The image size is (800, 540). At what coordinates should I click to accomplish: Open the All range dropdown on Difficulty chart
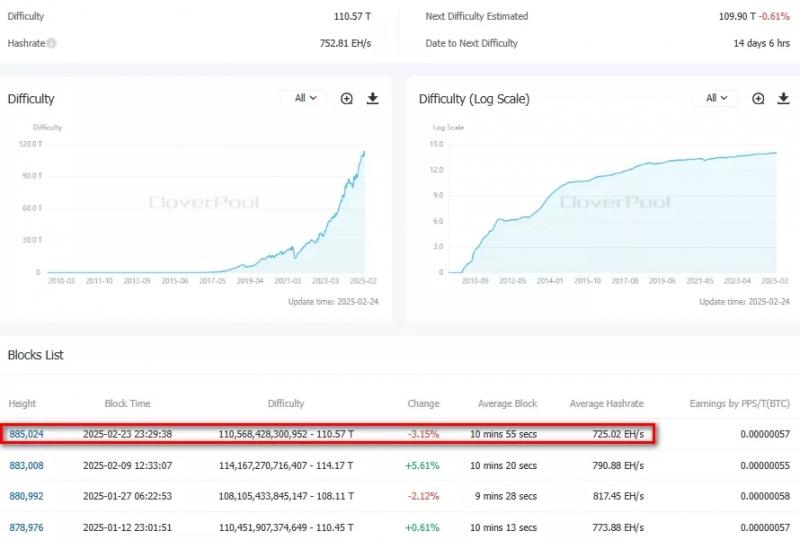click(x=305, y=98)
